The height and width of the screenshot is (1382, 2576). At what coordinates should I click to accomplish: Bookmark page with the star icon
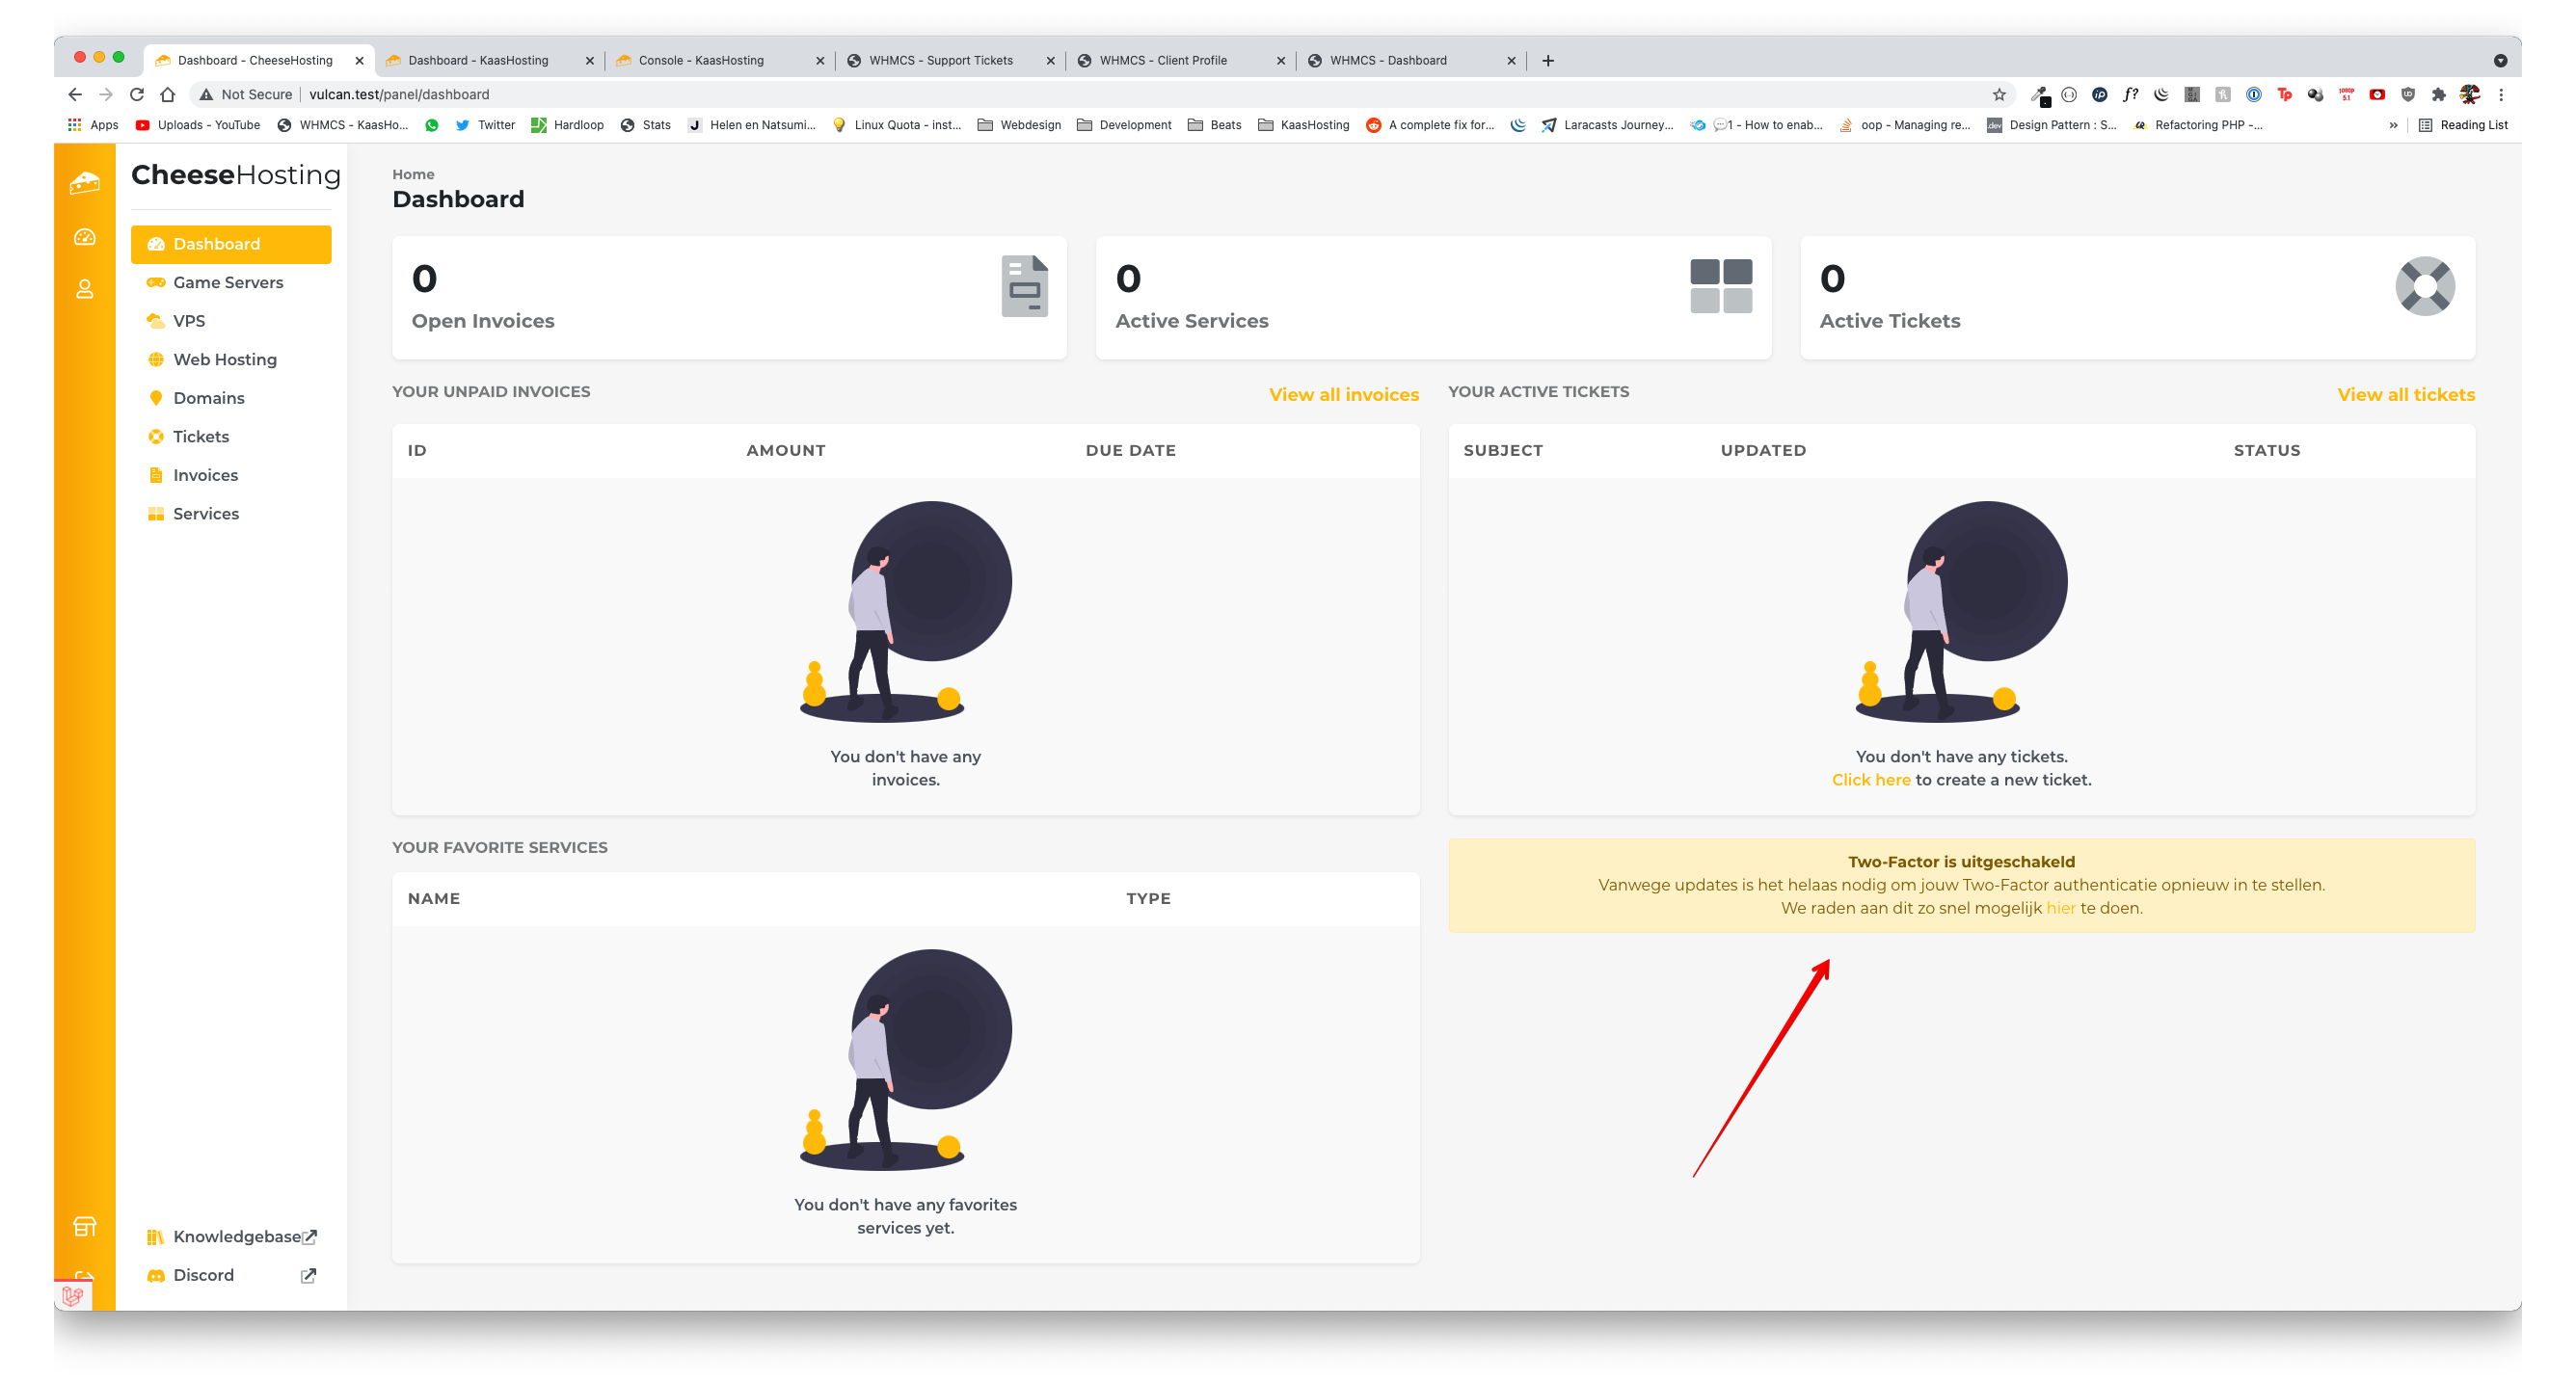1998,95
